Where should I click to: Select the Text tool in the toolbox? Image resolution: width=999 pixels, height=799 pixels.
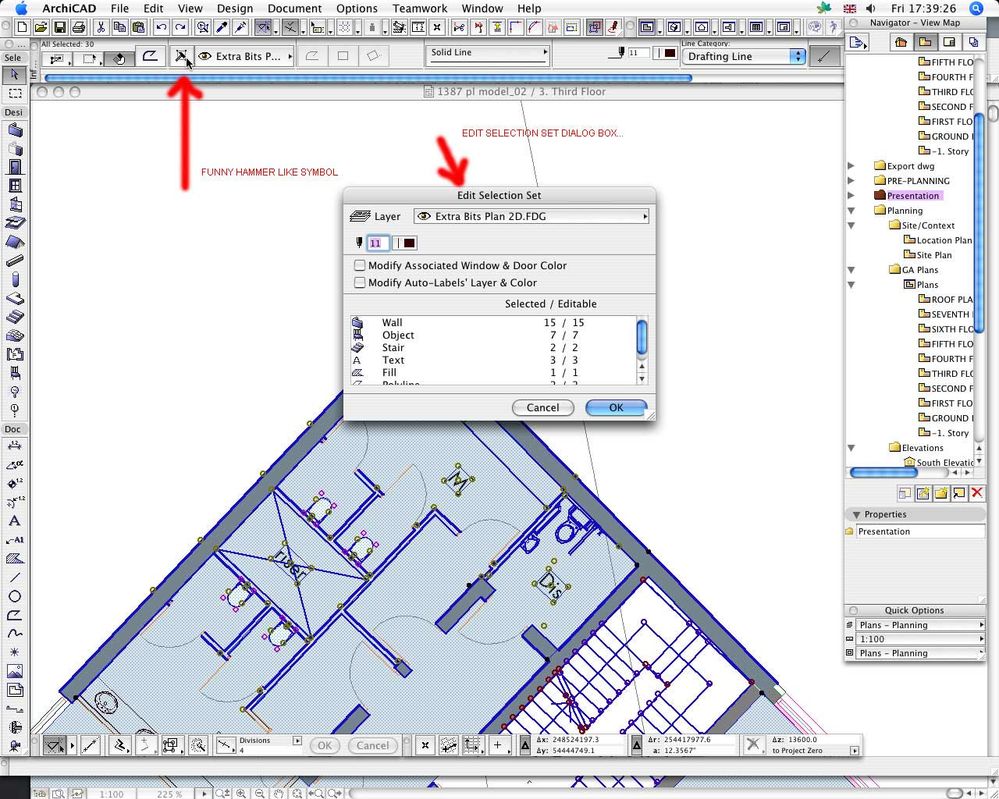point(15,521)
